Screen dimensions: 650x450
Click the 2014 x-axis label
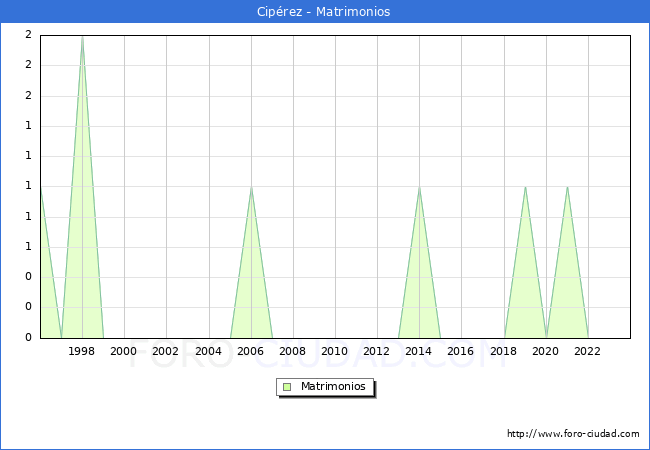point(418,351)
